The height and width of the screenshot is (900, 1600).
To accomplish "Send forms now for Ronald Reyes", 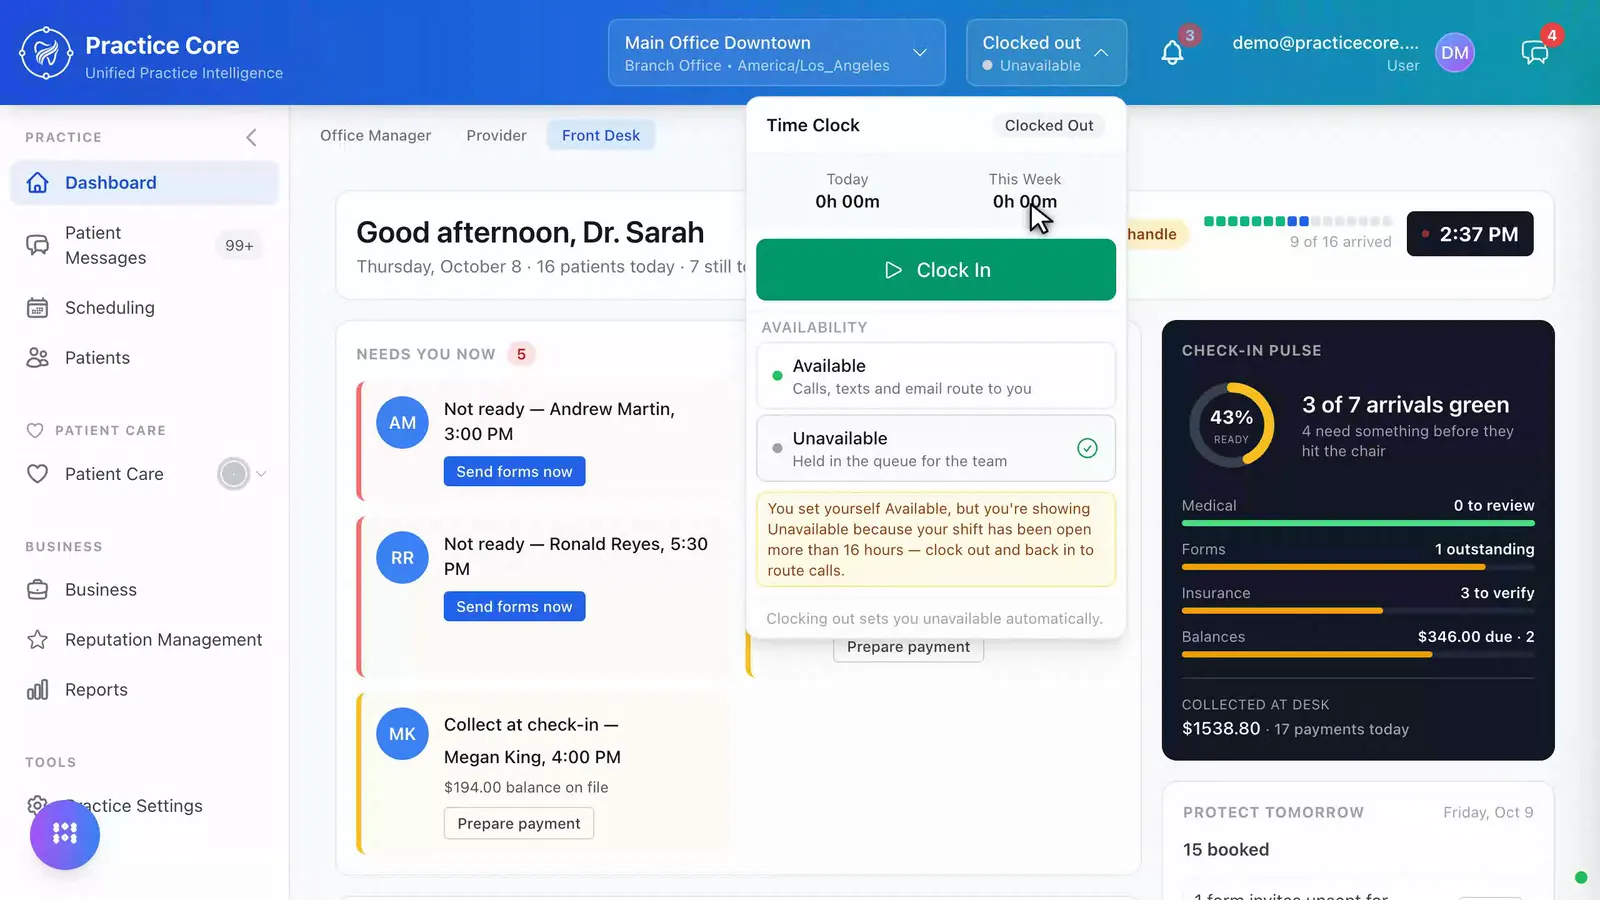I will point(514,607).
